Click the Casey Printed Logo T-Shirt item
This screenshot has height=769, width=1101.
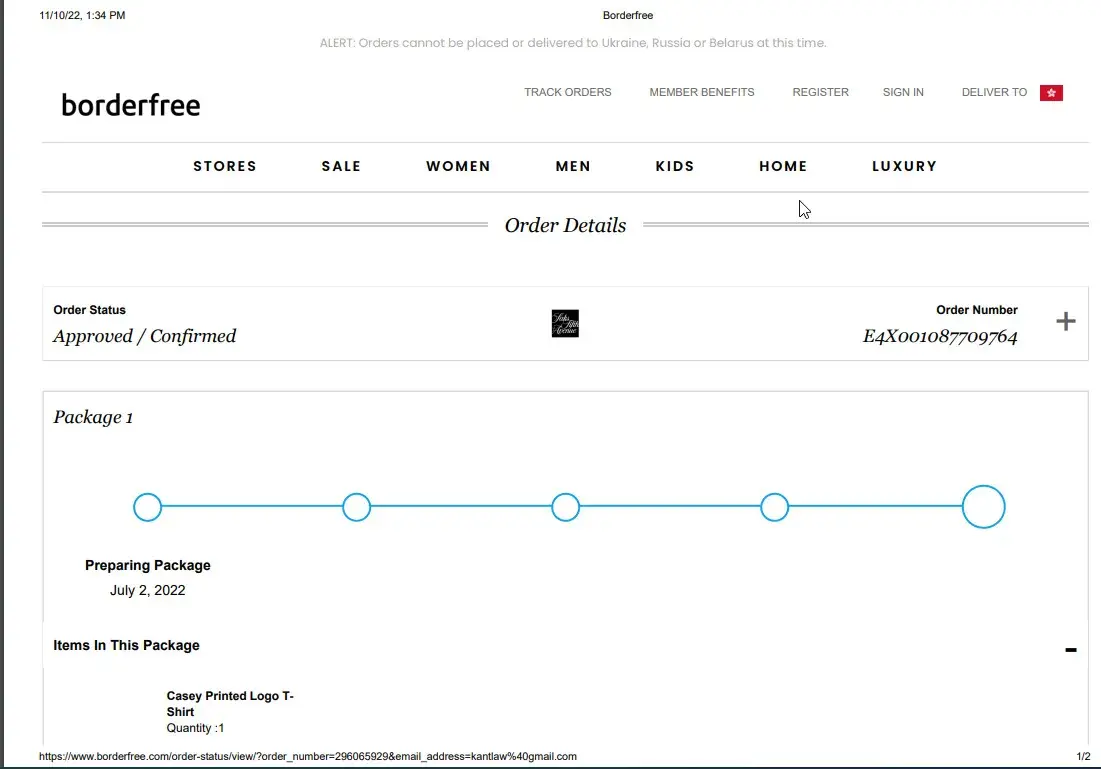coord(230,703)
